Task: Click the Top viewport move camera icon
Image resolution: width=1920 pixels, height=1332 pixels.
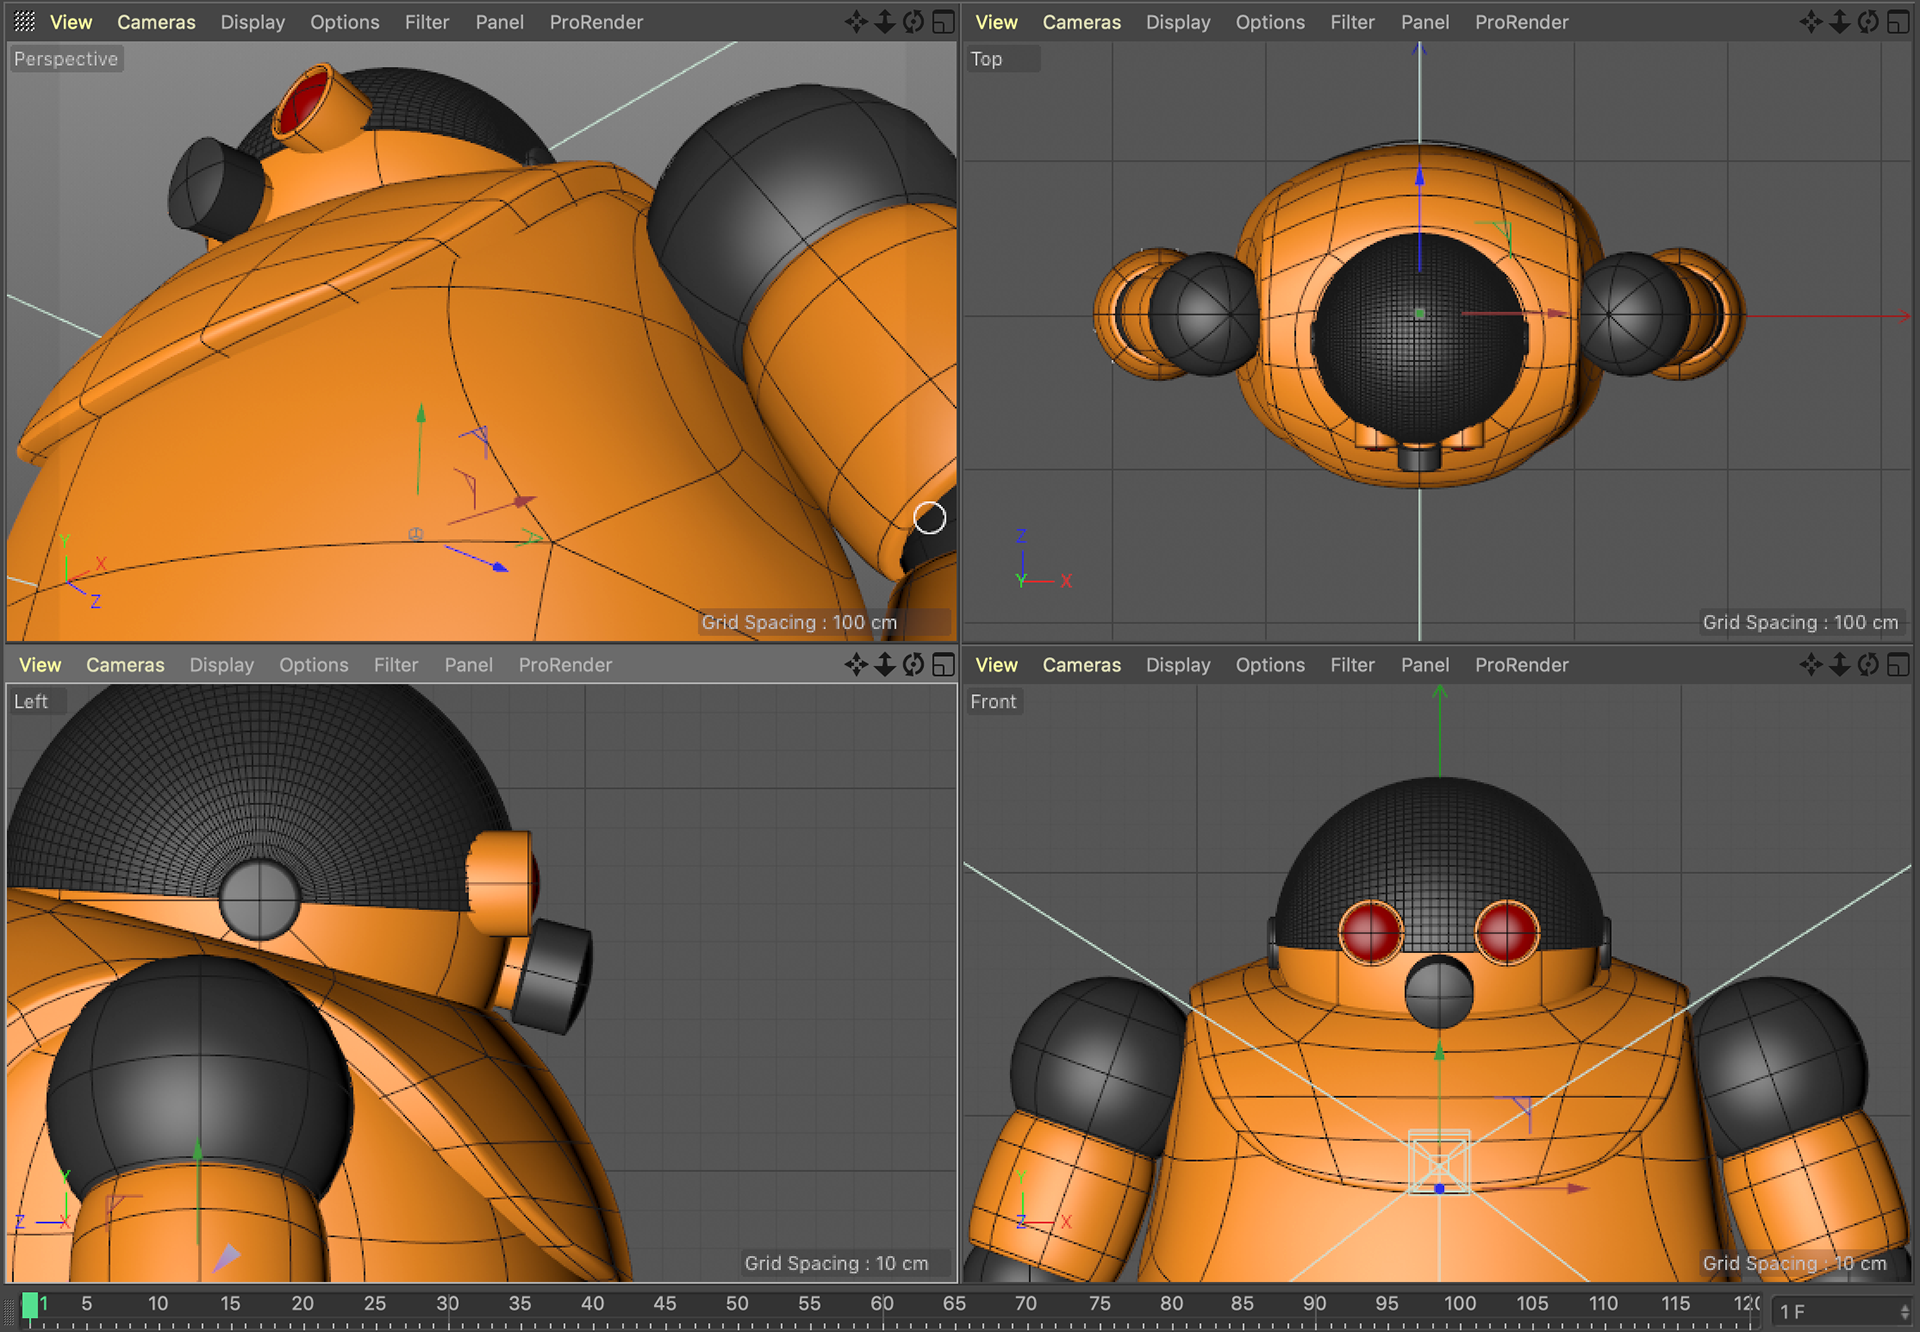Action: tap(1811, 22)
